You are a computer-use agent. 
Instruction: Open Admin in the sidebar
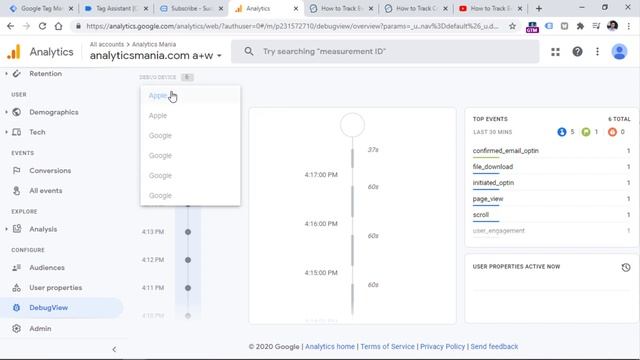[x=40, y=329]
